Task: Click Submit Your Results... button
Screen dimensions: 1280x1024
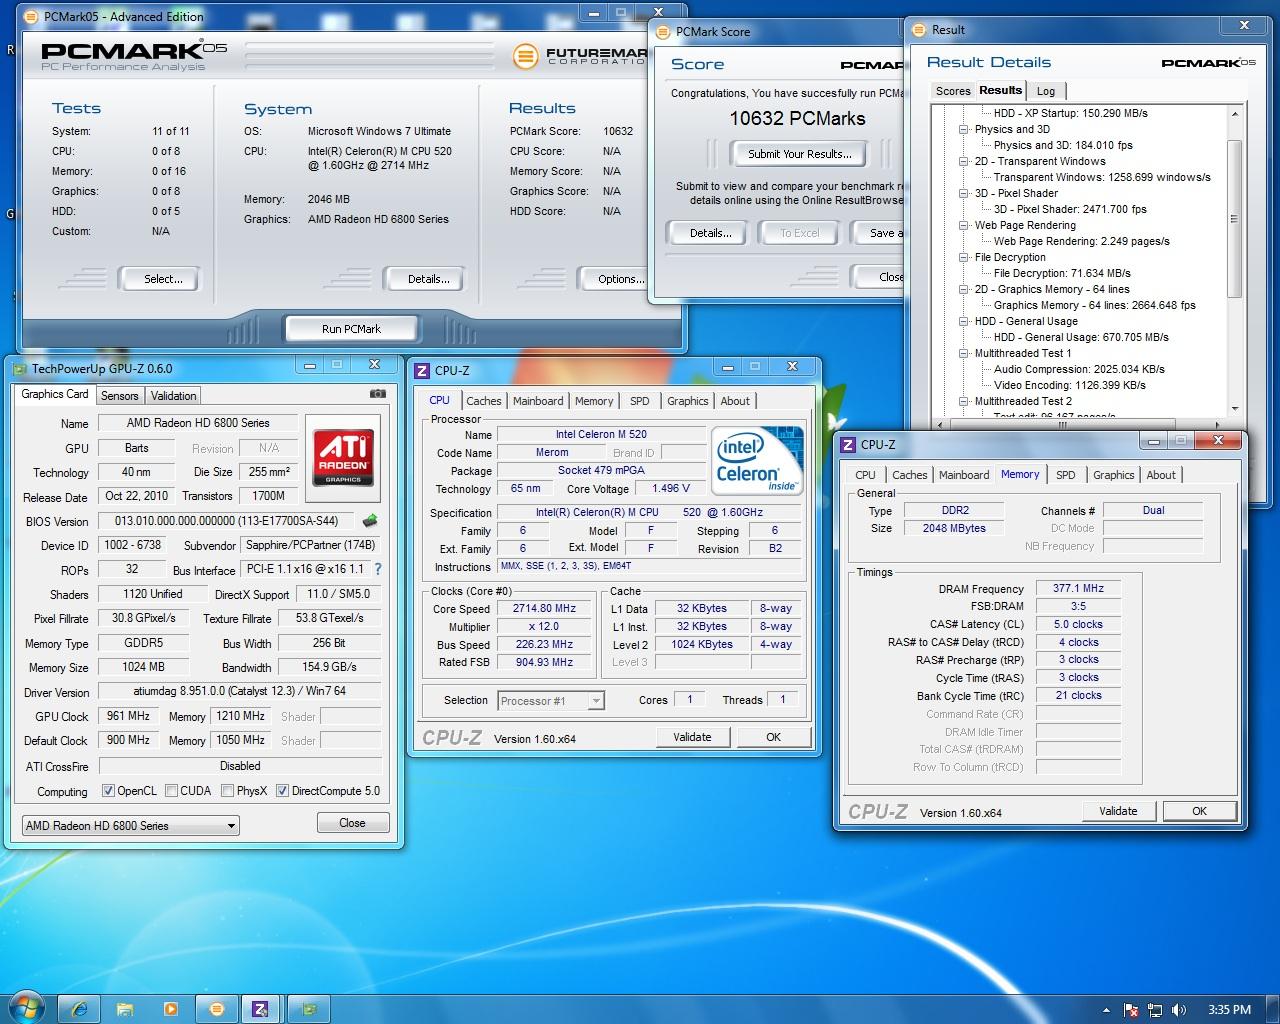Action: [x=800, y=154]
